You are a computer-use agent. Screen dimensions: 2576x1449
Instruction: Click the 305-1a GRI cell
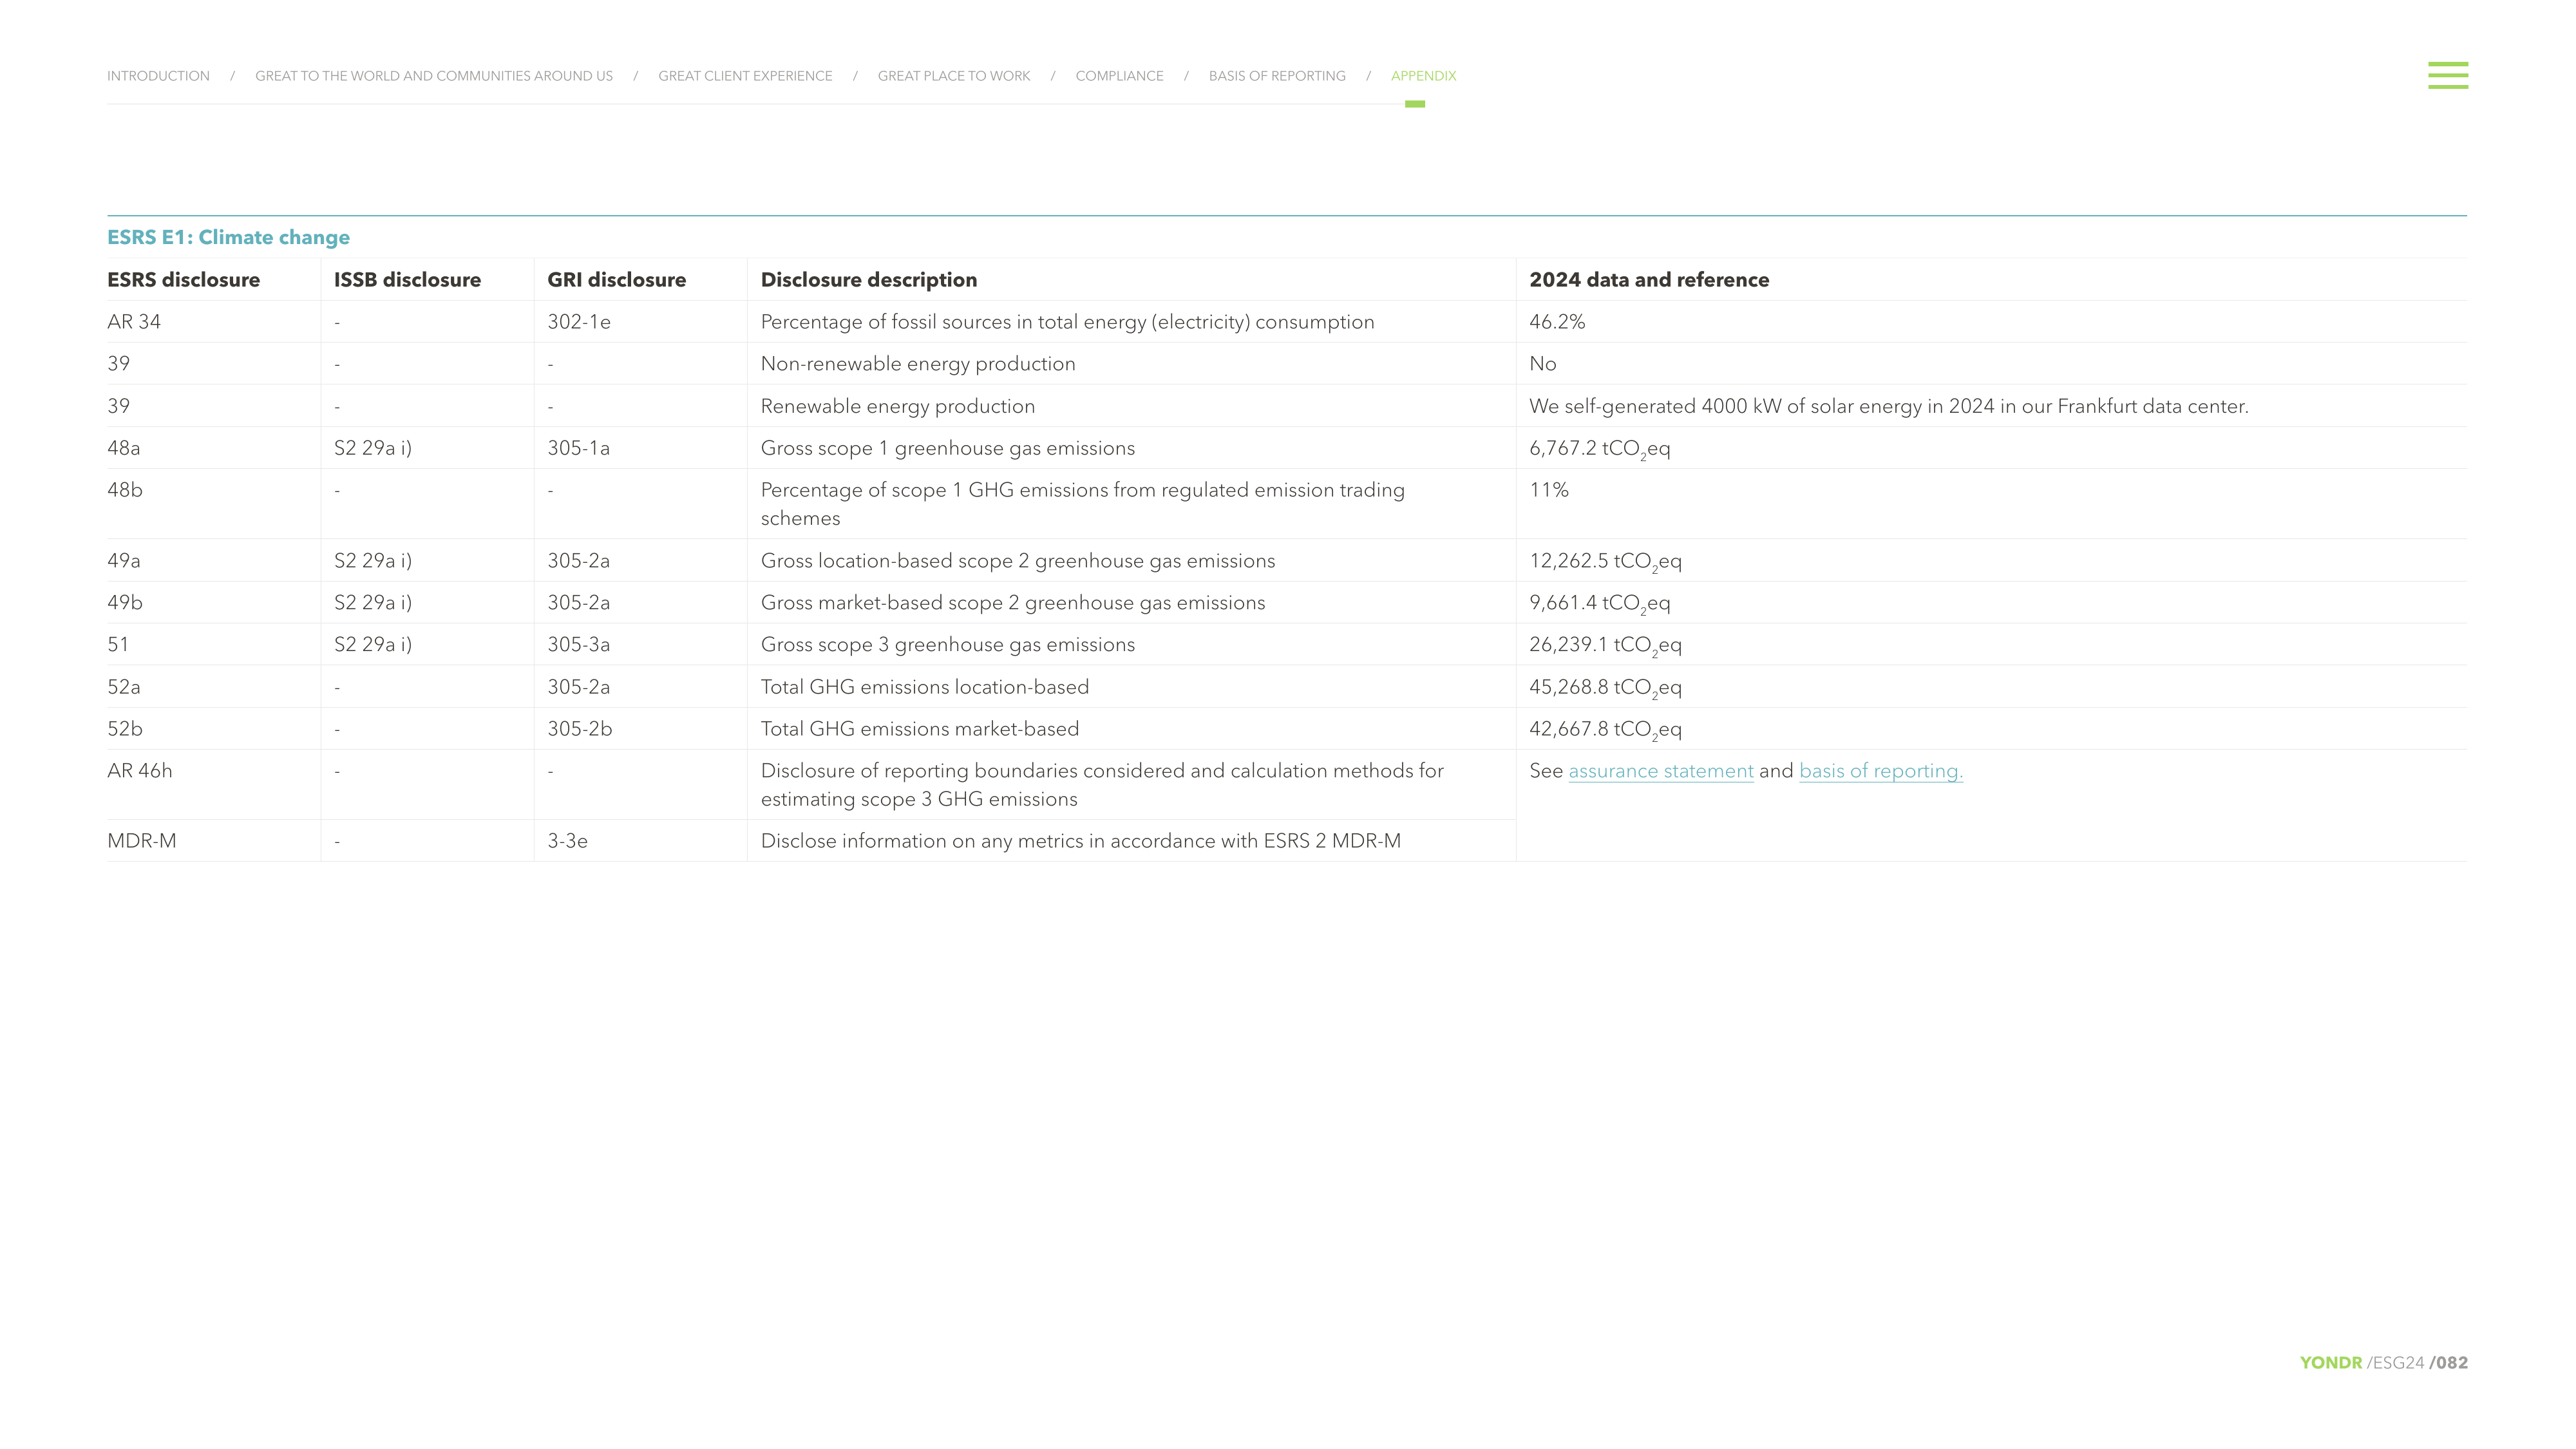[x=578, y=448]
